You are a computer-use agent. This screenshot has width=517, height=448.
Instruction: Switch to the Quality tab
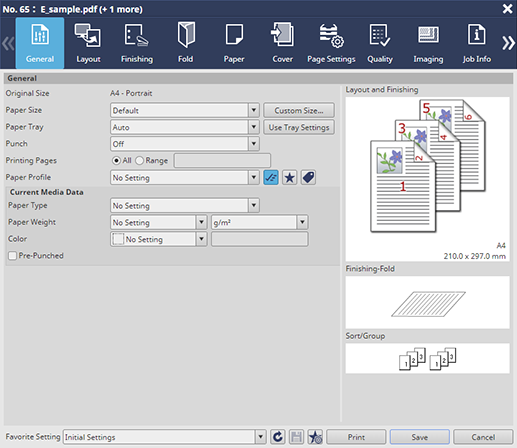point(380,43)
